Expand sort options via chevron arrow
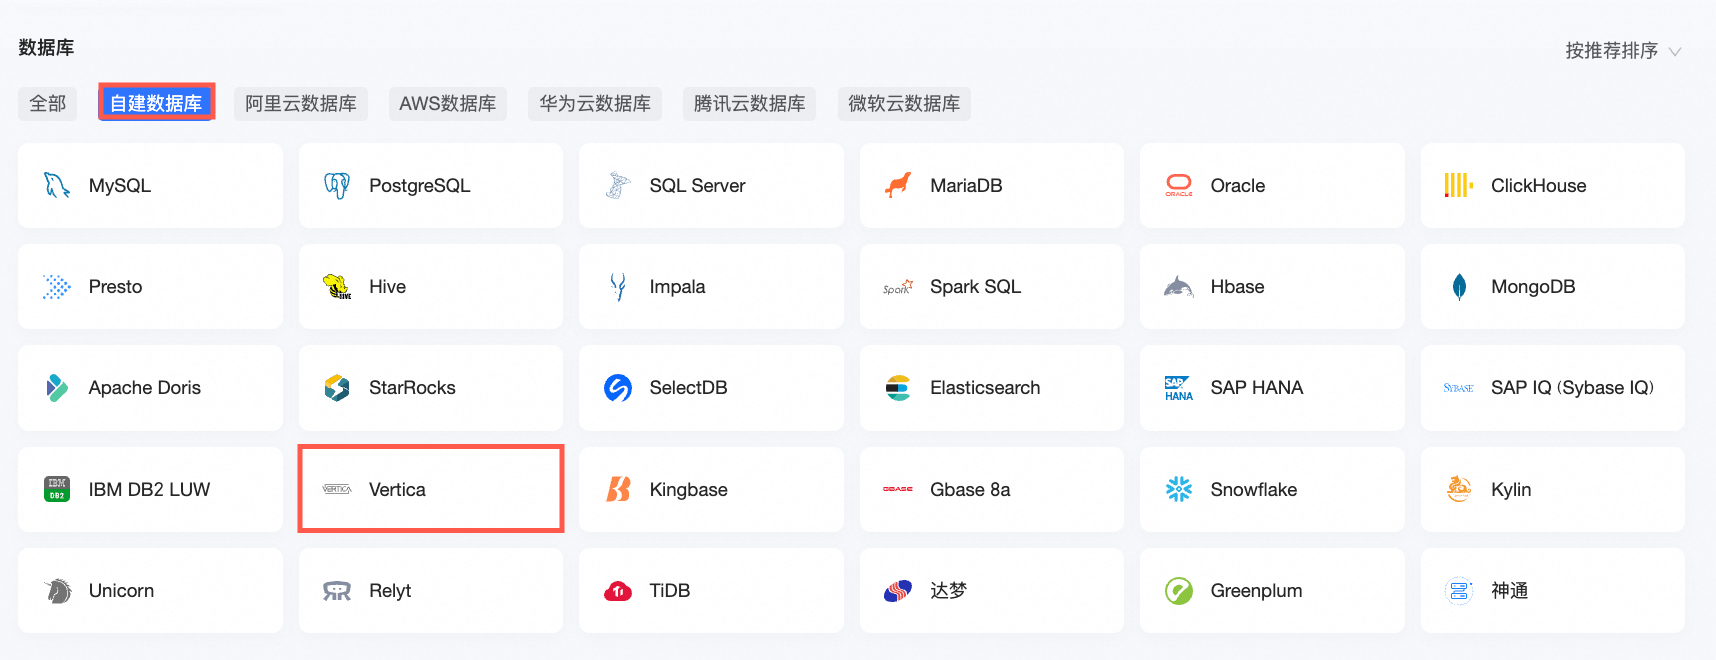This screenshot has height=660, width=1716. [1675, 51]
